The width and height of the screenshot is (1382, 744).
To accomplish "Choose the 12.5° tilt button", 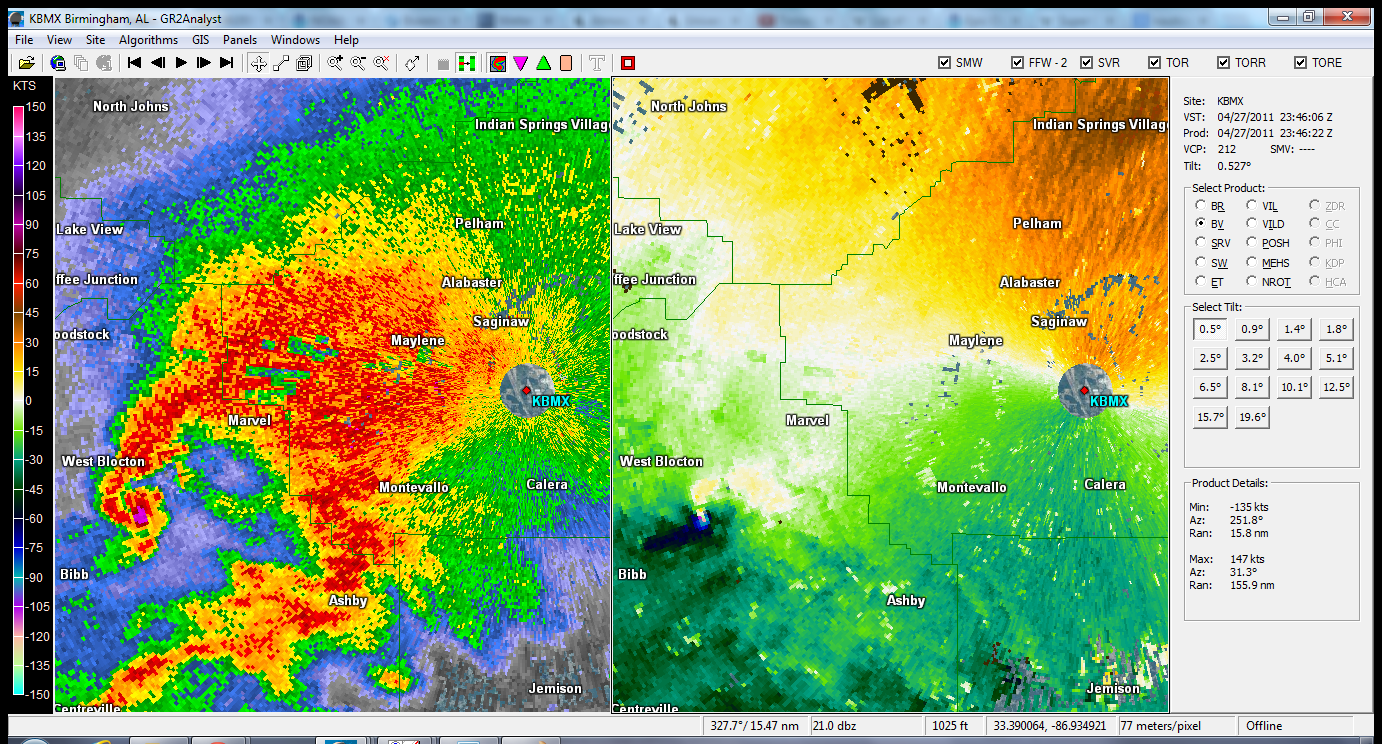I will [1336, 387].
